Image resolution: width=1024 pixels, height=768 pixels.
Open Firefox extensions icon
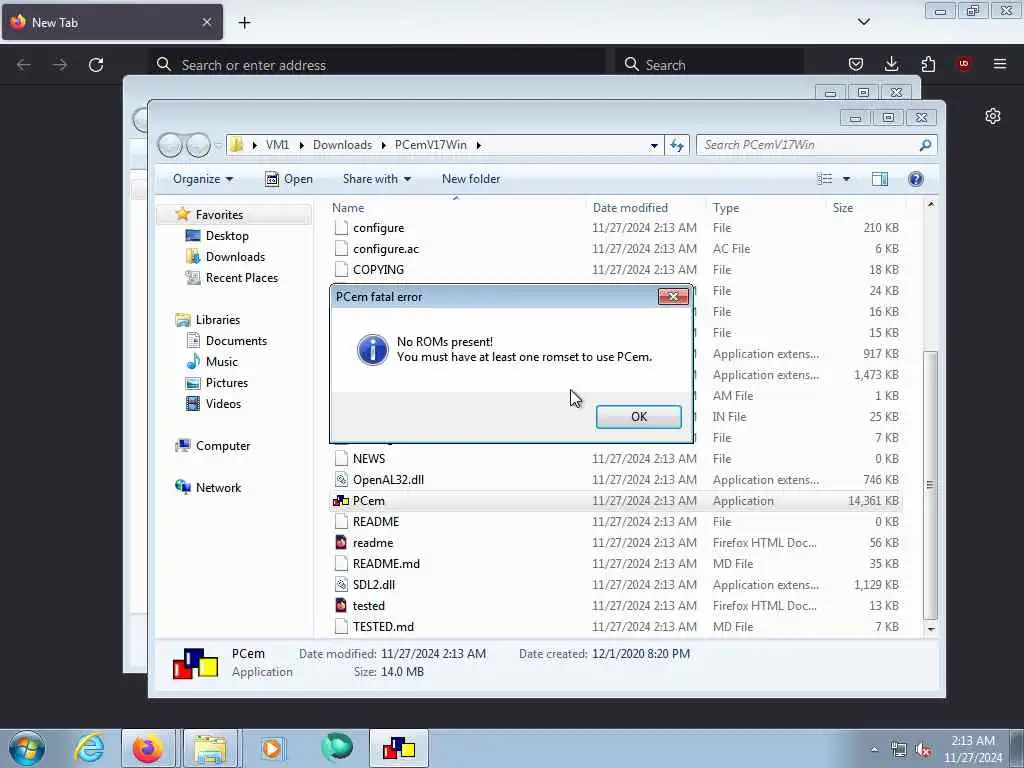click(928, 64)
